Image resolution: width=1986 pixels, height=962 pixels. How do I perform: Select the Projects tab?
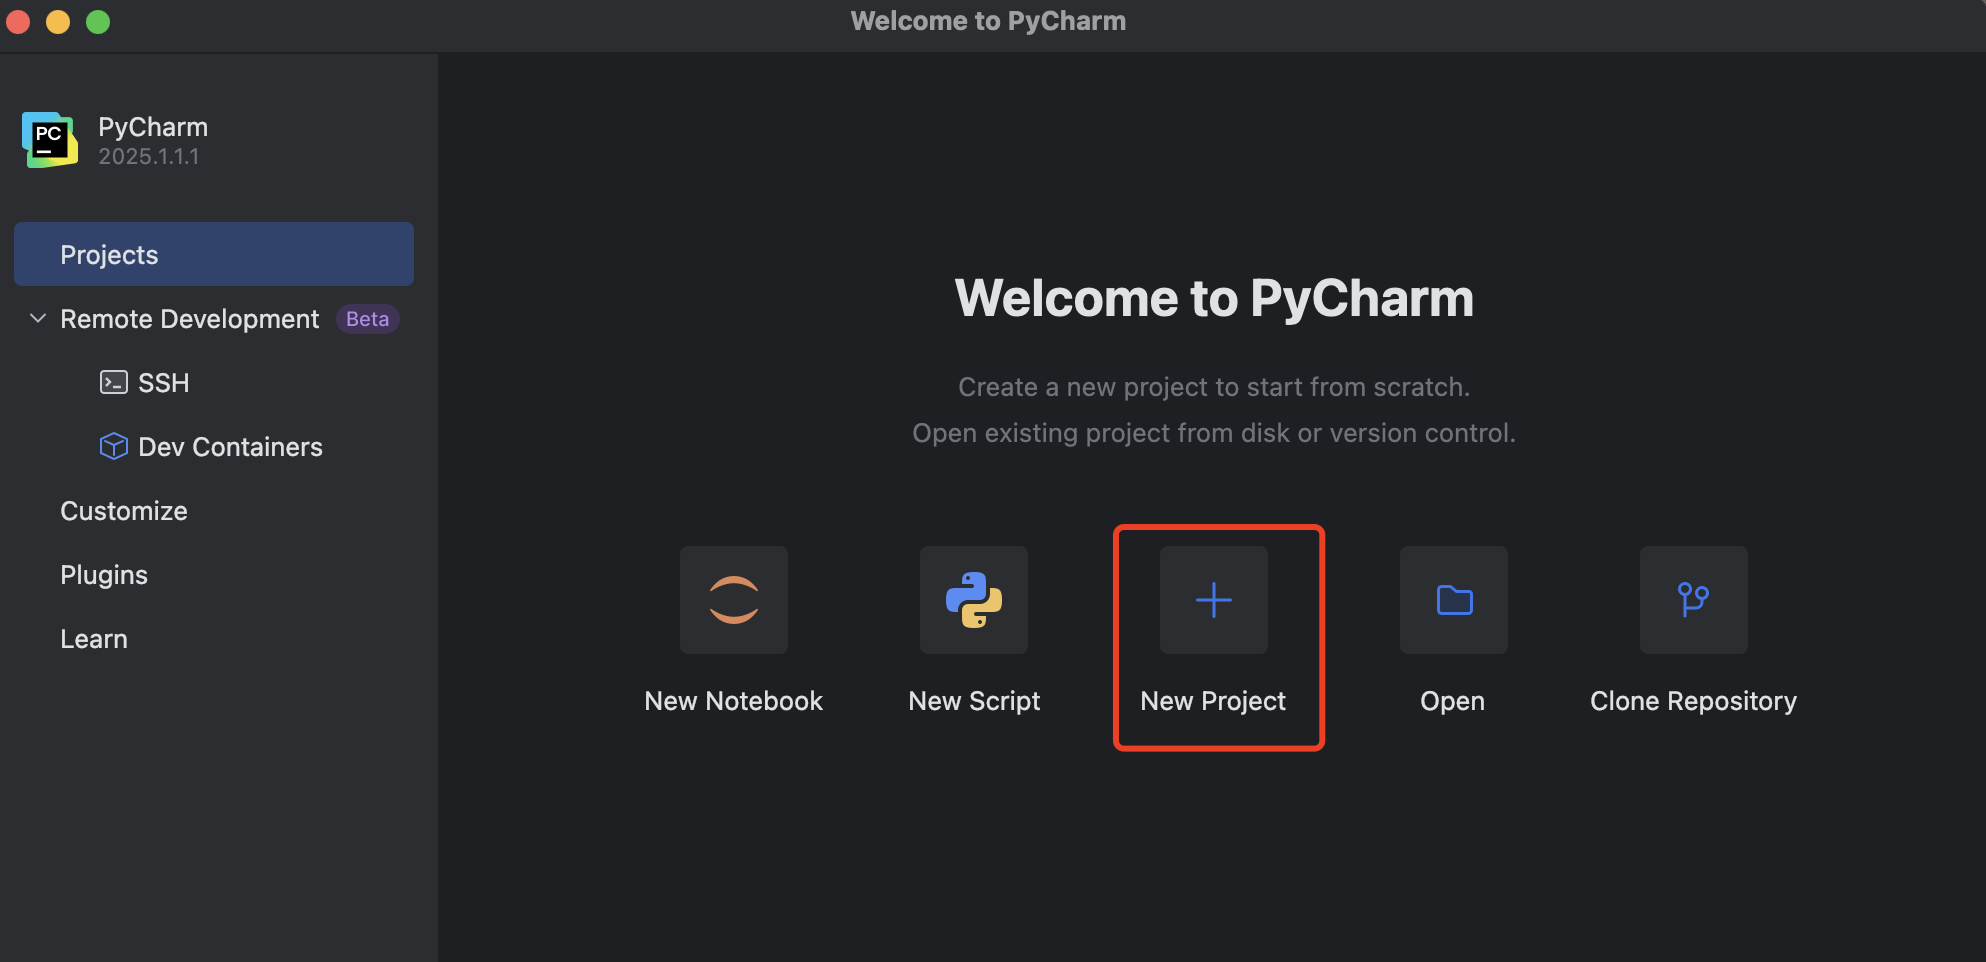pyautogui.click(x=214, y=254)
